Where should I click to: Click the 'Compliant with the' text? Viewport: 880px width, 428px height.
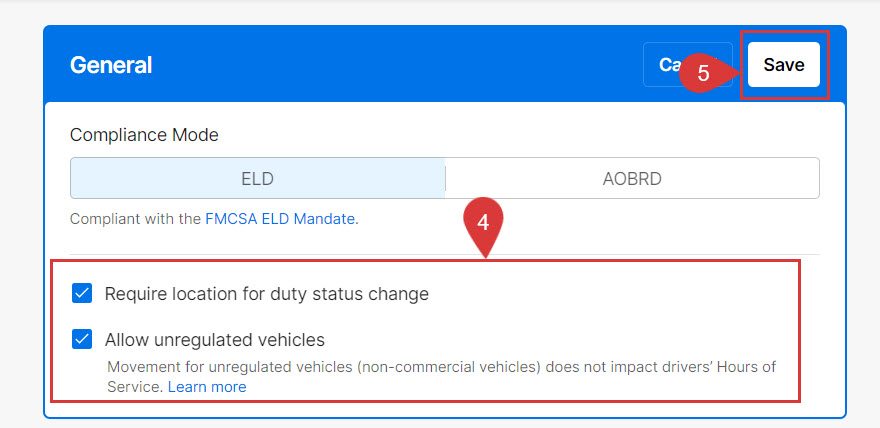[x=135, y=218]
